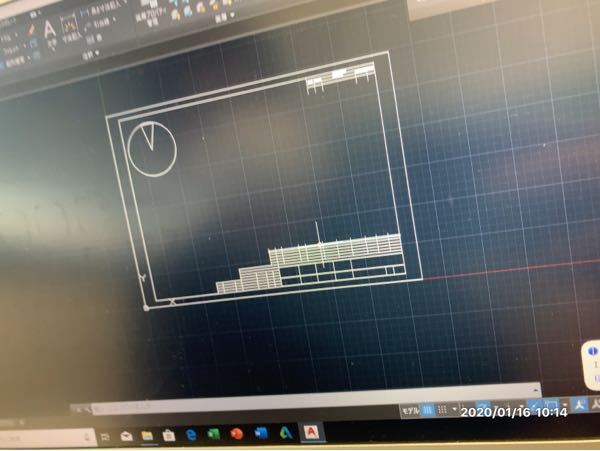Expand the snap settings dropdown arrow

coord(455,410)
